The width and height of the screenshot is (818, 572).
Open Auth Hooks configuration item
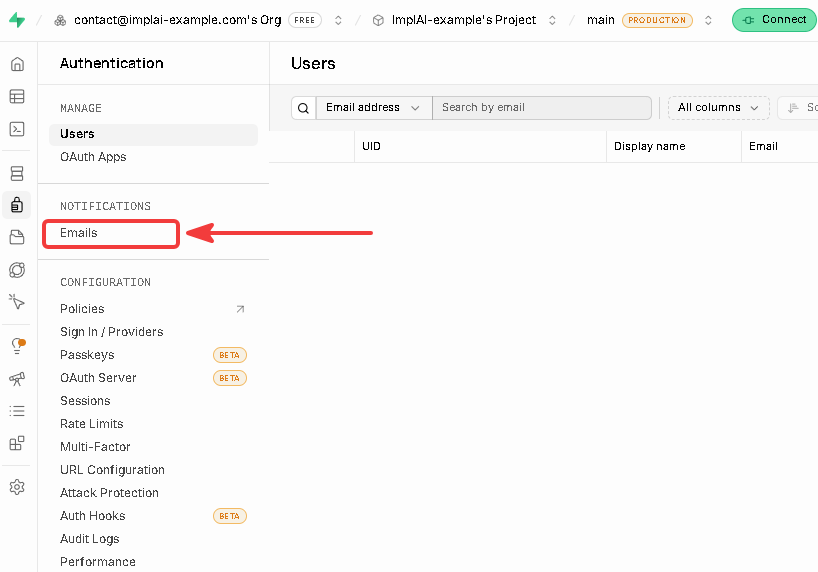coord(92,516)
